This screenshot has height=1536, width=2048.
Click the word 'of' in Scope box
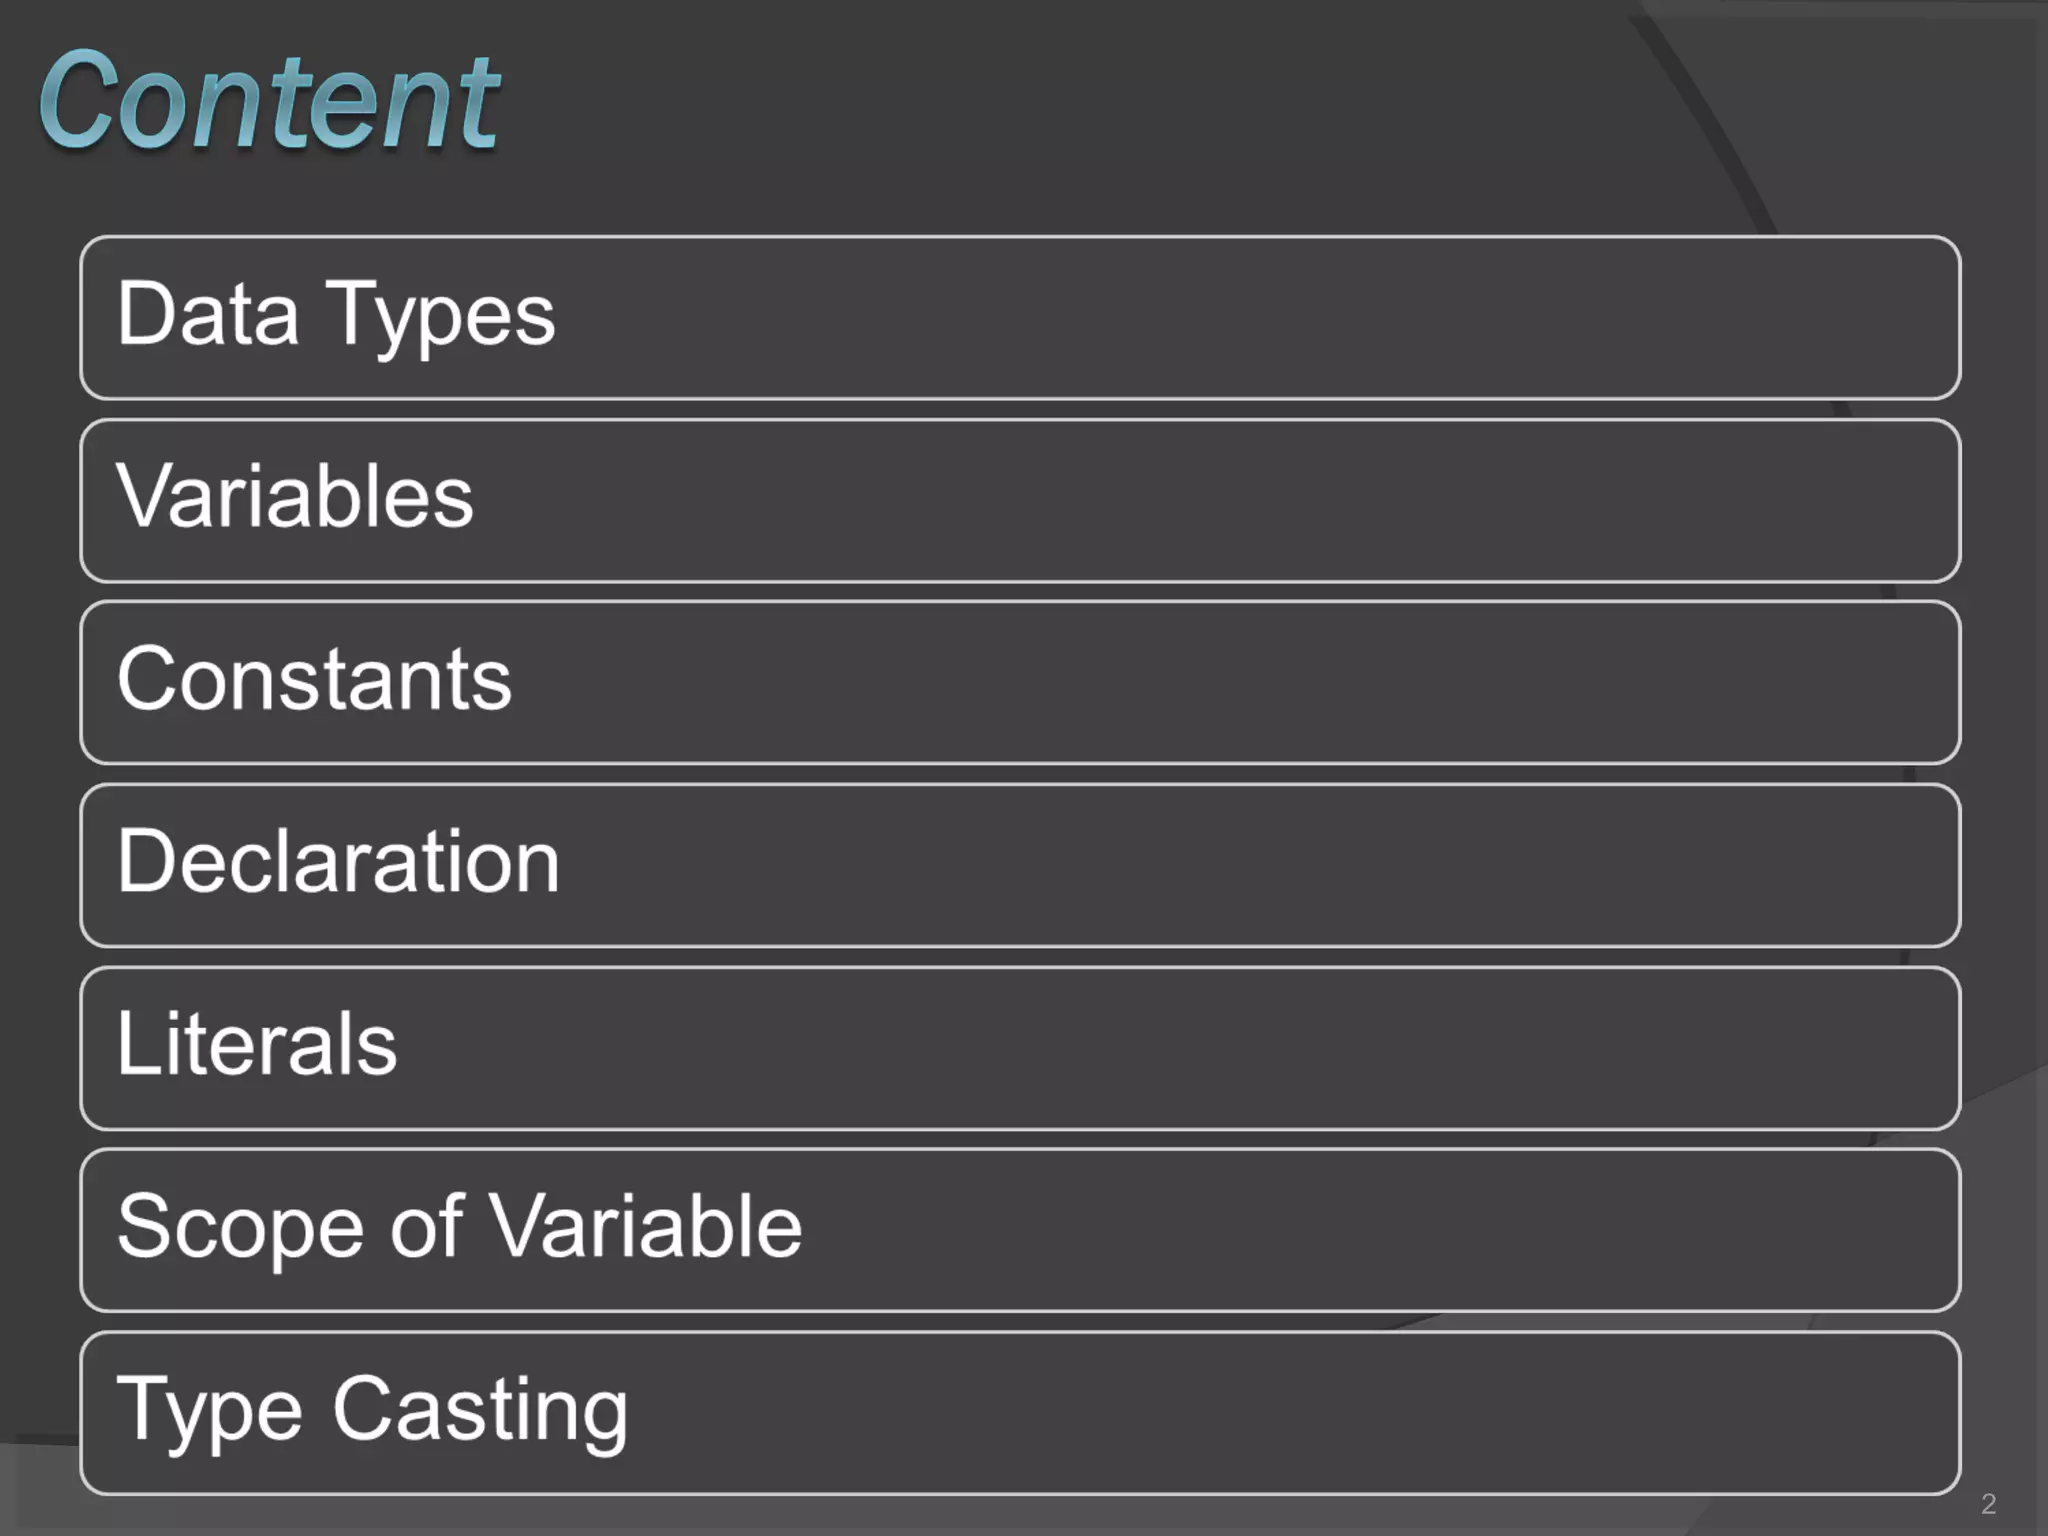click(x=426, y=1226)
